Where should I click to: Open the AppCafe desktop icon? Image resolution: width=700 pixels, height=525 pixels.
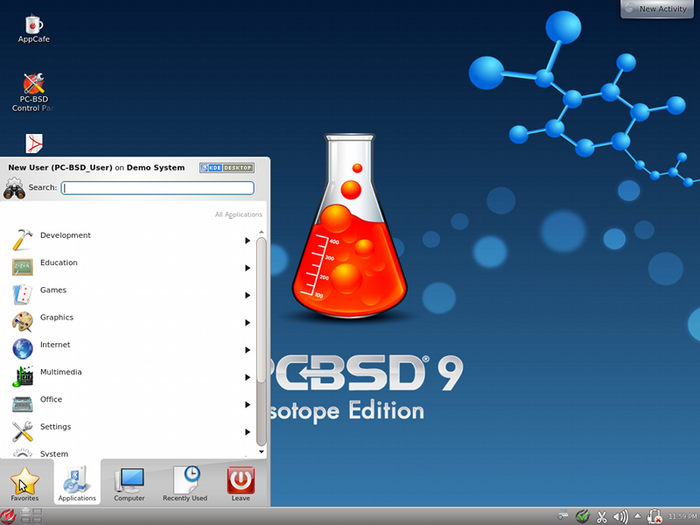click(33, 29)
